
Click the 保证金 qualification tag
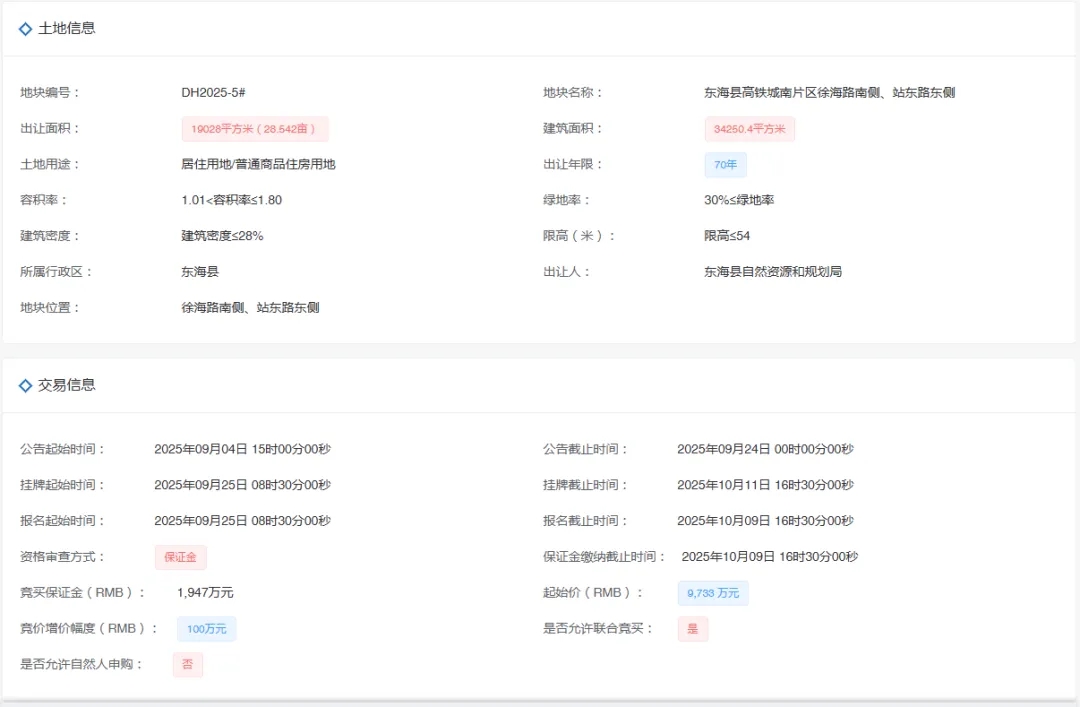[x=180, y=557]
